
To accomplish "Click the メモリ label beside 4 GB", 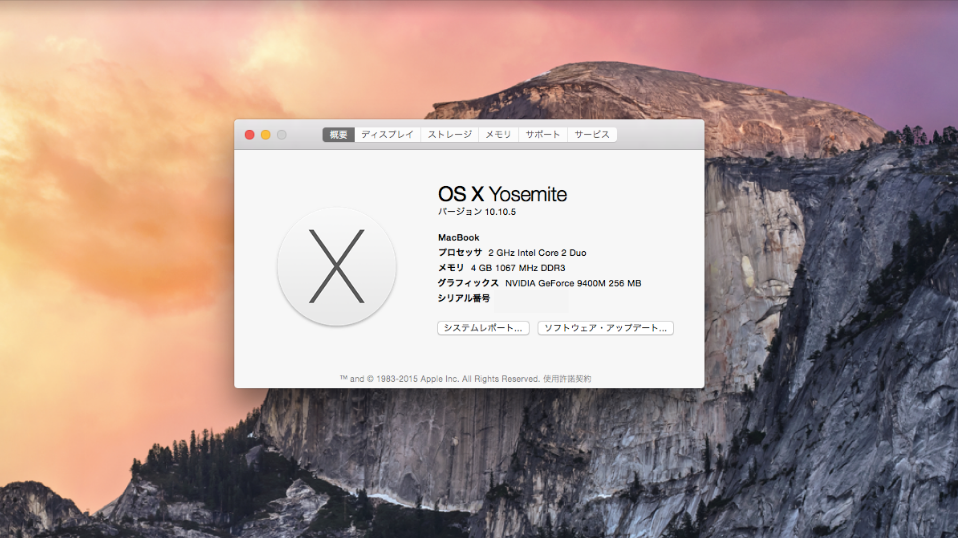I will [x=451, y=268].
